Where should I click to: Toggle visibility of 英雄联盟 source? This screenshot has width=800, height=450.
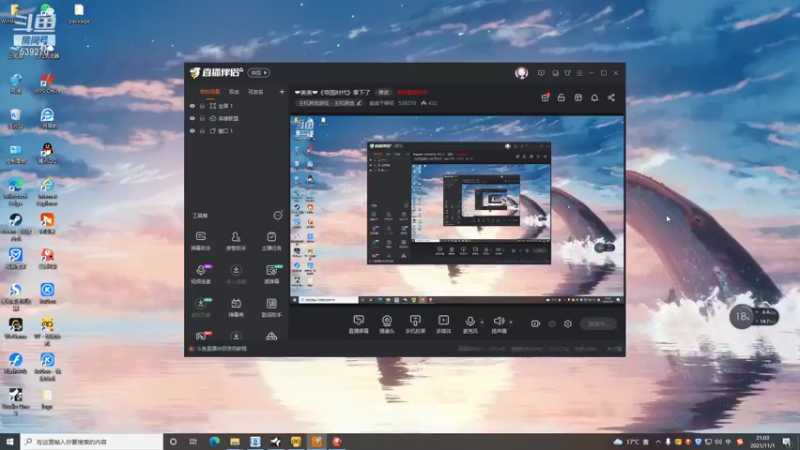click(x=192, y=118)
